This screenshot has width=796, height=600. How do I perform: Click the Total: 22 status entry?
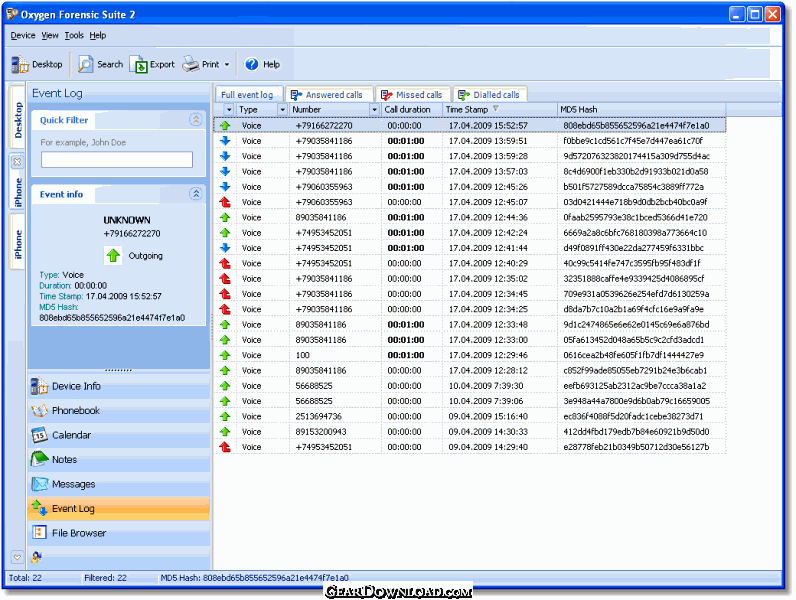pyautogui.click(x=25, y=578)
